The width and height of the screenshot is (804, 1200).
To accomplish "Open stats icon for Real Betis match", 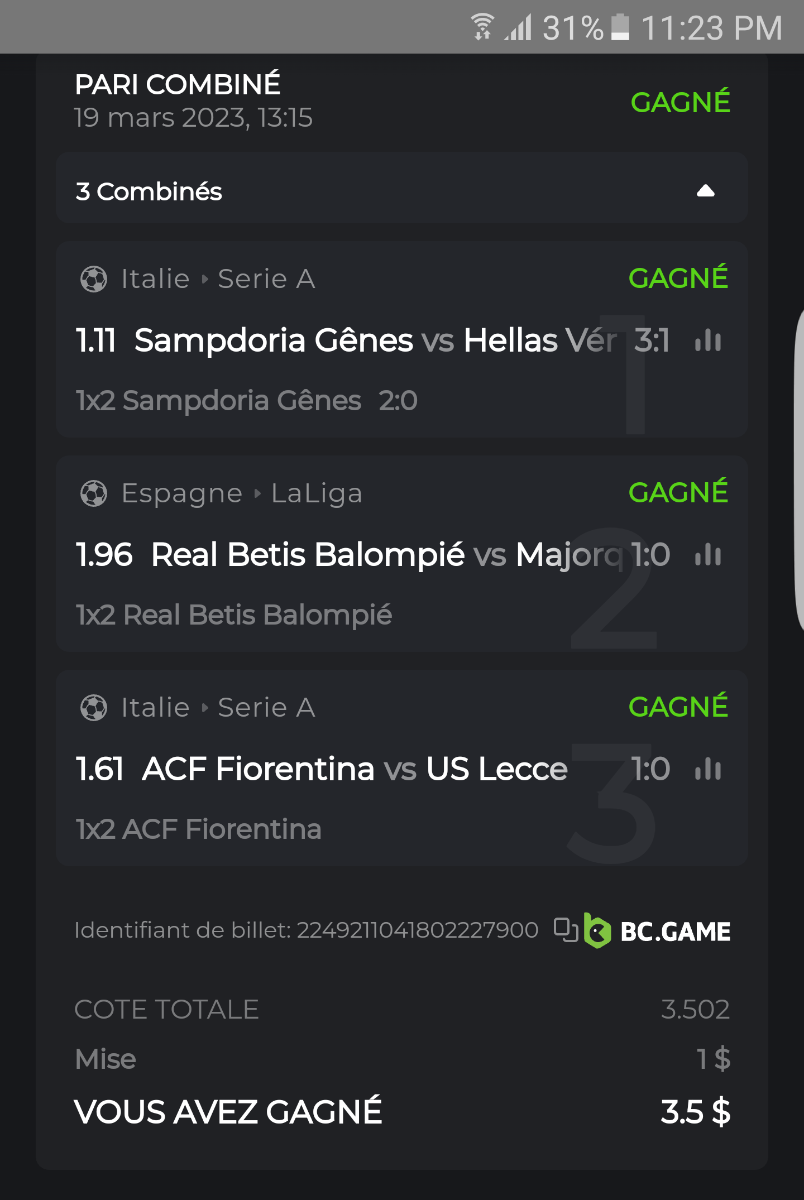I will 708,555.
